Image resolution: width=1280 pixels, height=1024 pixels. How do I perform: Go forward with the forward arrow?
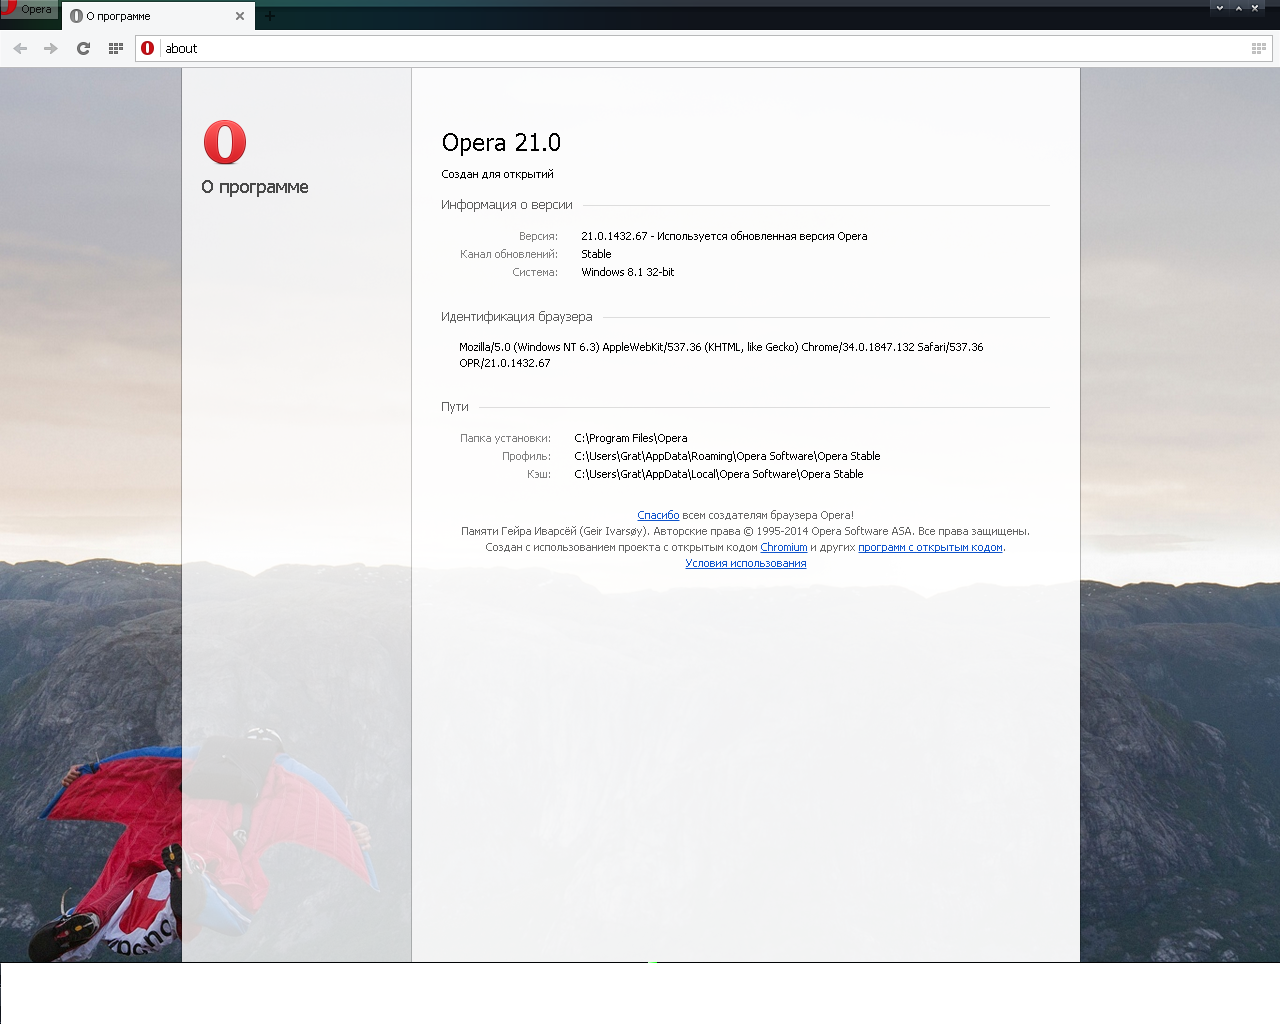51,48
